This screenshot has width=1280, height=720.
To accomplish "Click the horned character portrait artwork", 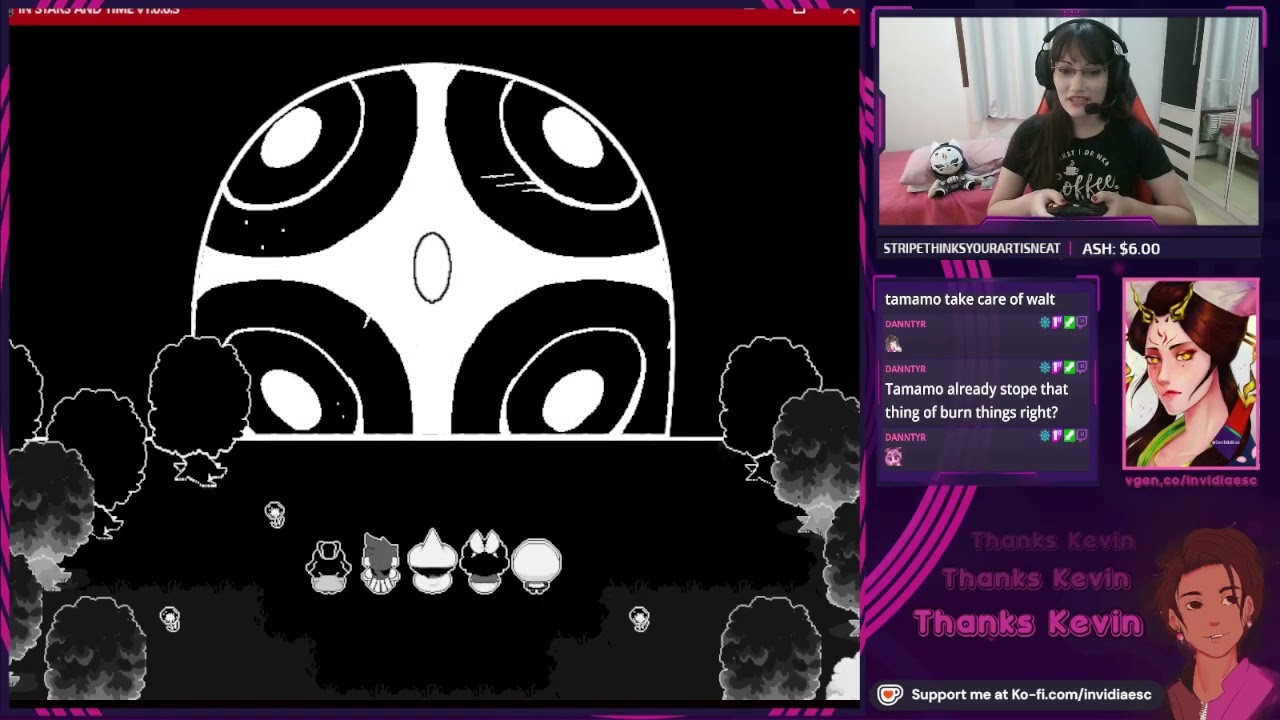I will coord(1190,373).
